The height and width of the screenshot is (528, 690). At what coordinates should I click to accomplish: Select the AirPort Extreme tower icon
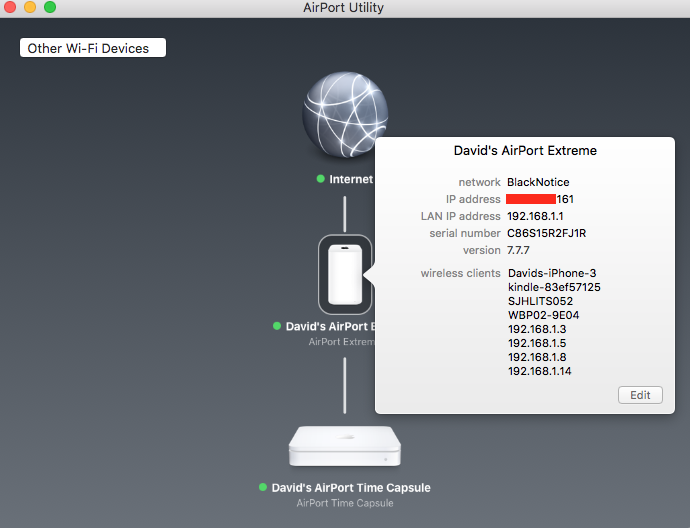345,275
